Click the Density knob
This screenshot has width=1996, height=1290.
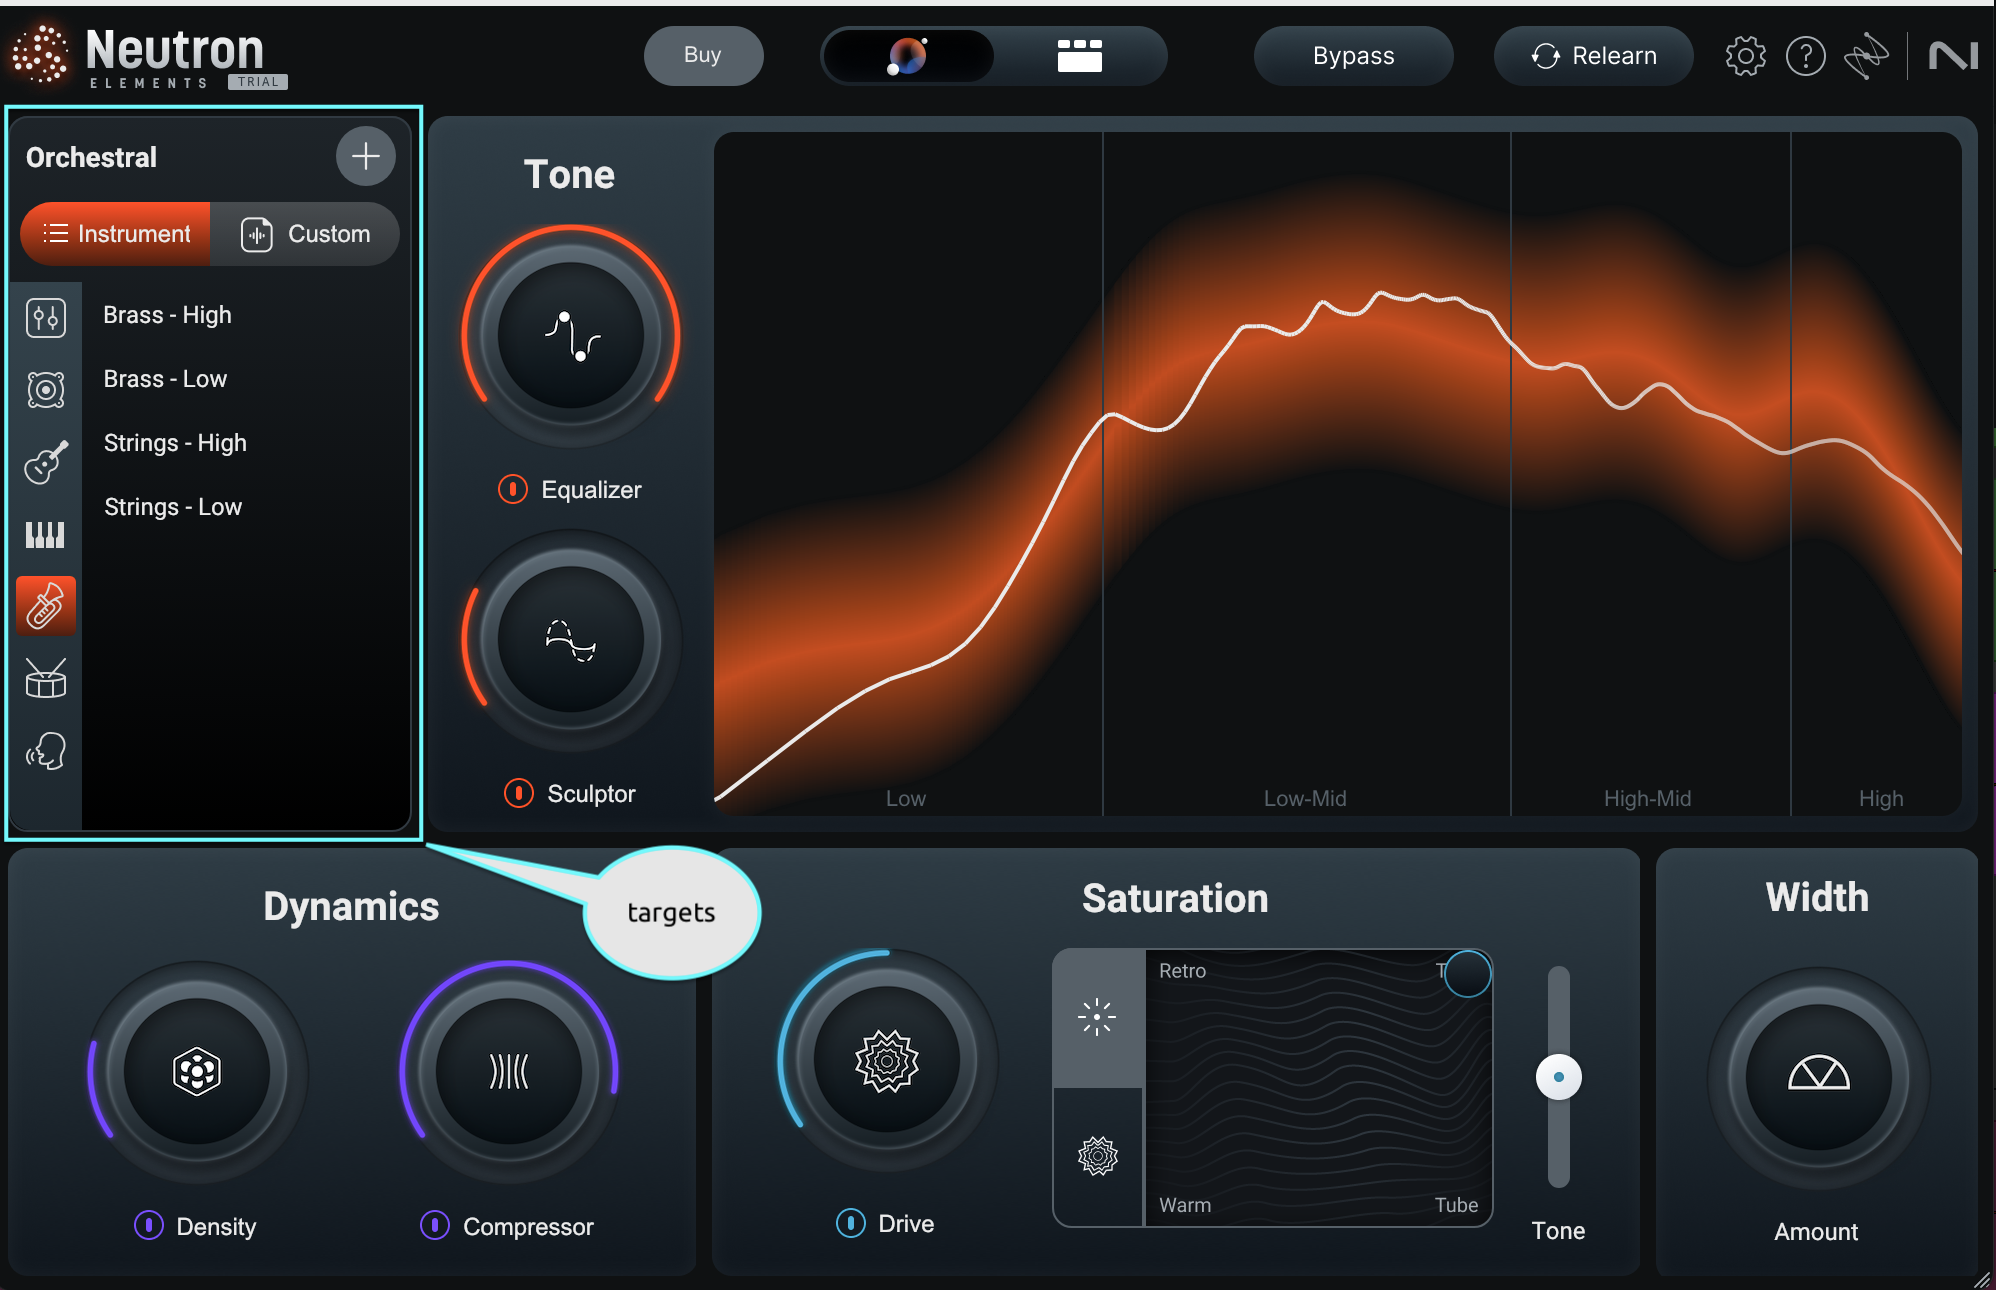[x=197, y=1072]
